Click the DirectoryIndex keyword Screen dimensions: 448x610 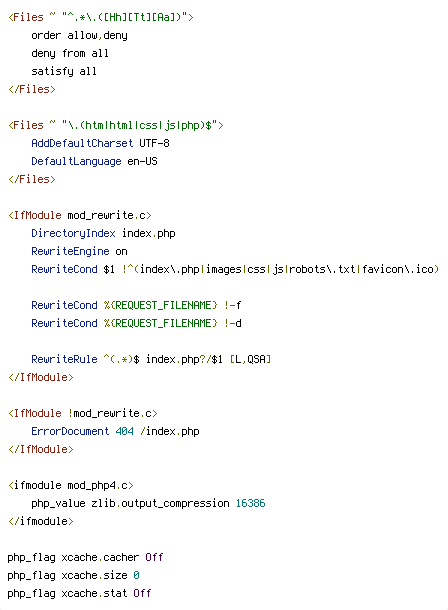(x=73, y=233)
